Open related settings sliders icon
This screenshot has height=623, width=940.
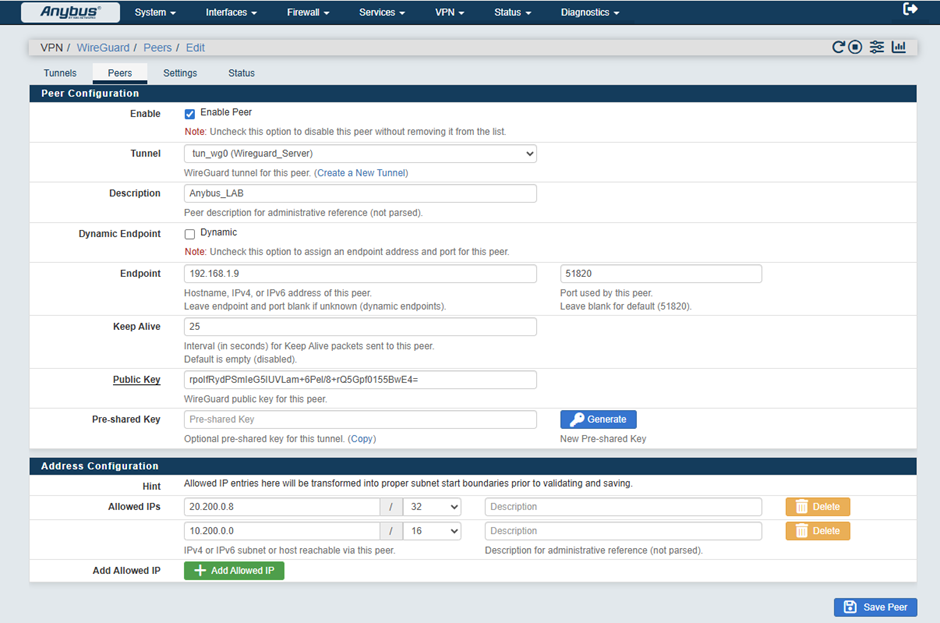[877, 47]
